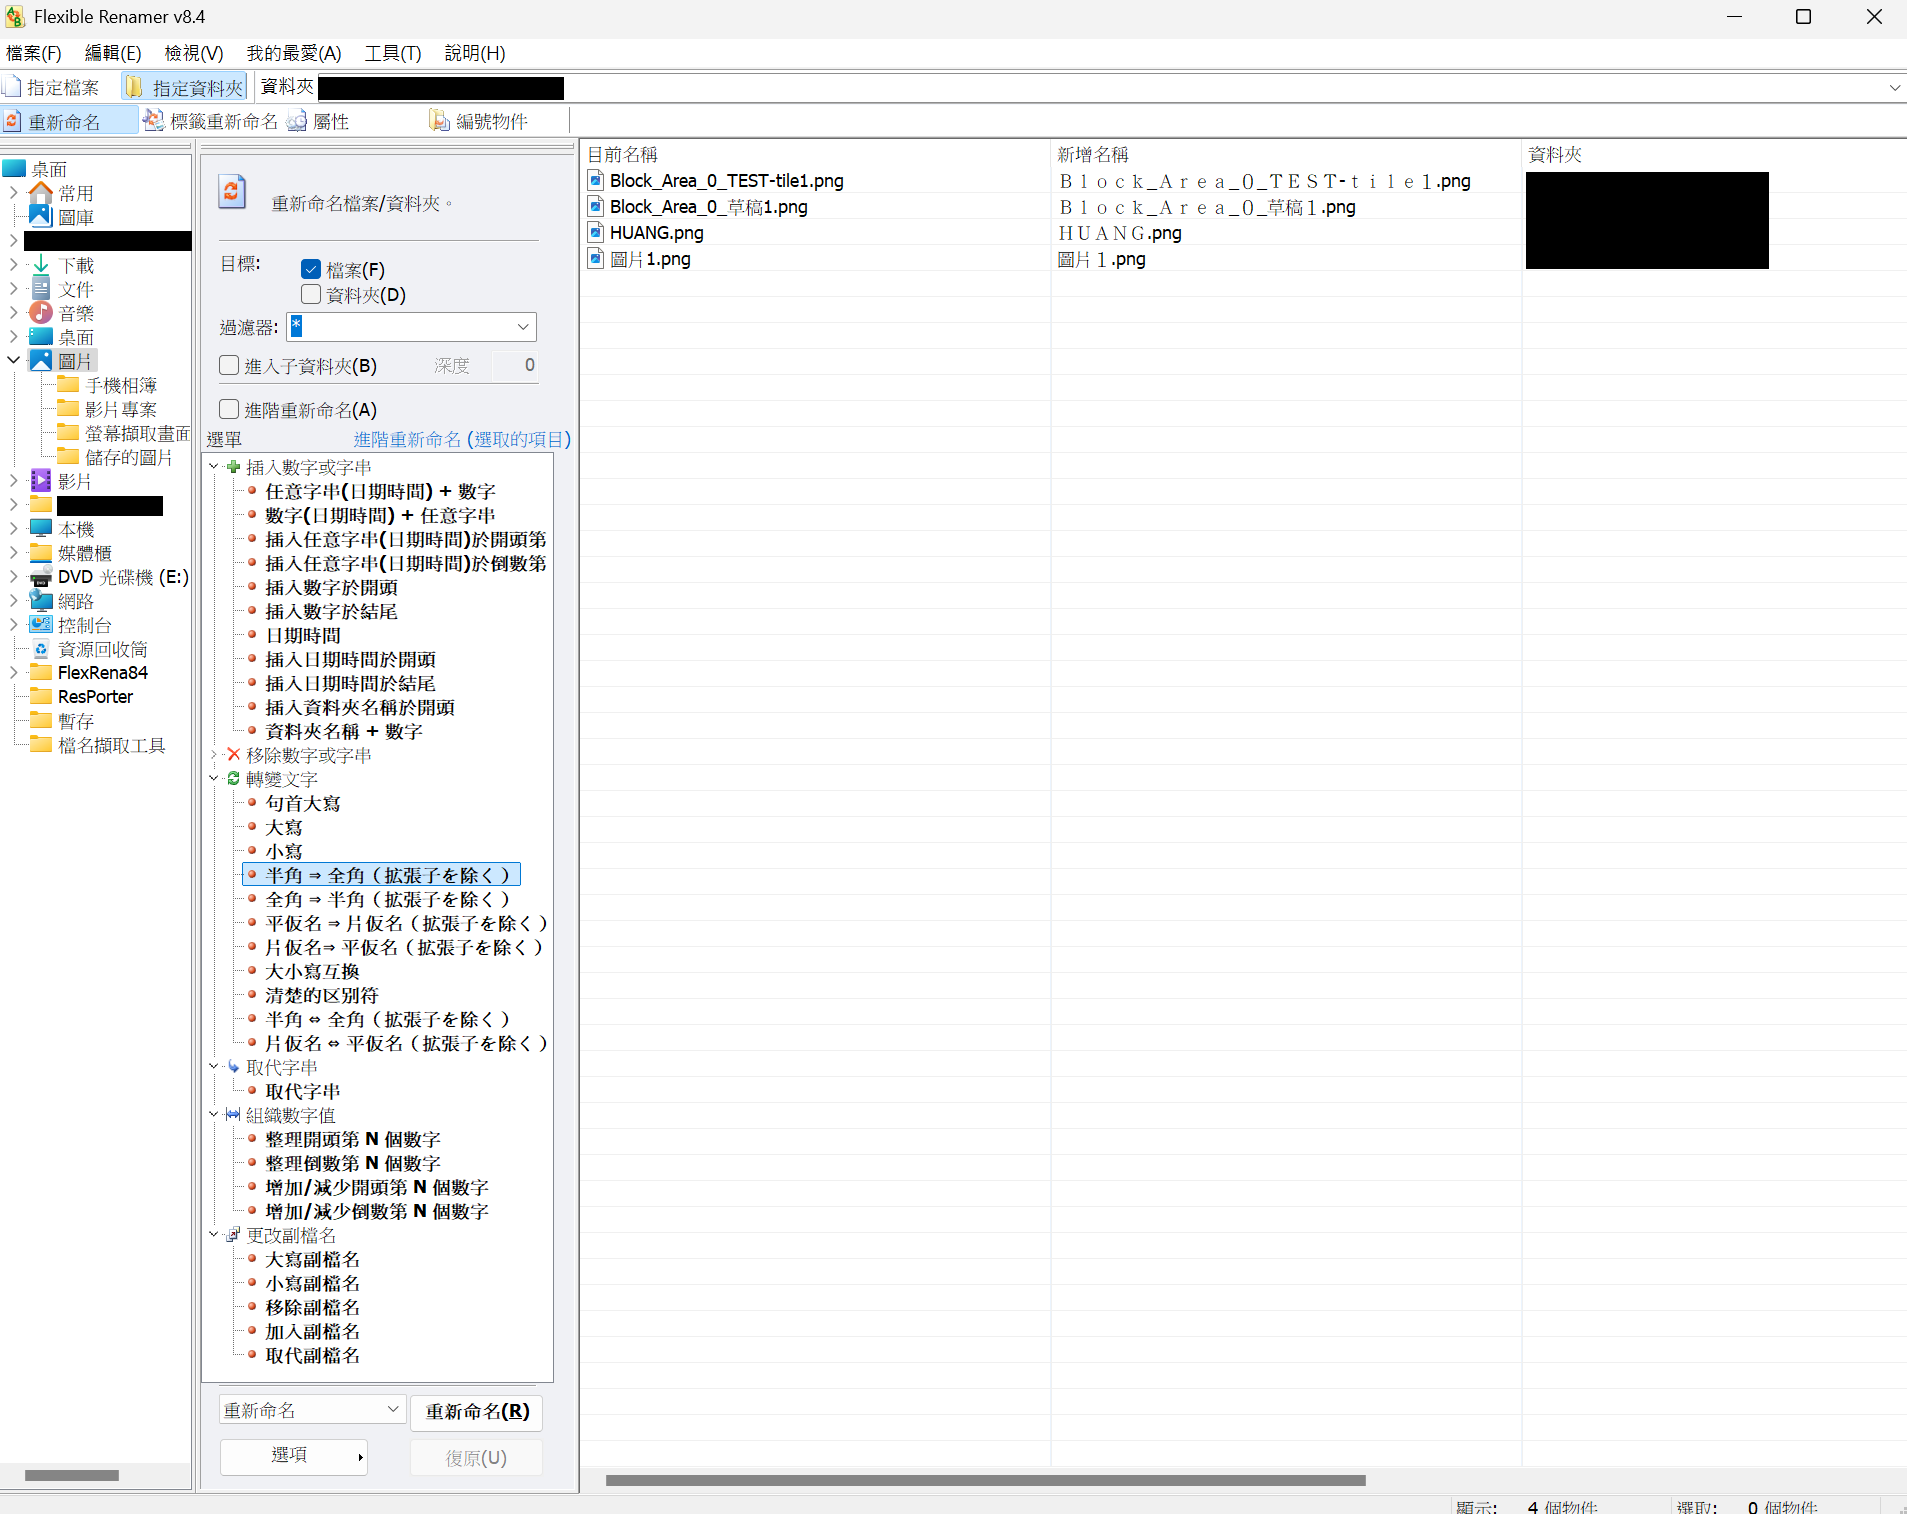Select the 大寫 uppercase item
The height and width of the screenshot is (1514, 1907).
coord(284,827)
